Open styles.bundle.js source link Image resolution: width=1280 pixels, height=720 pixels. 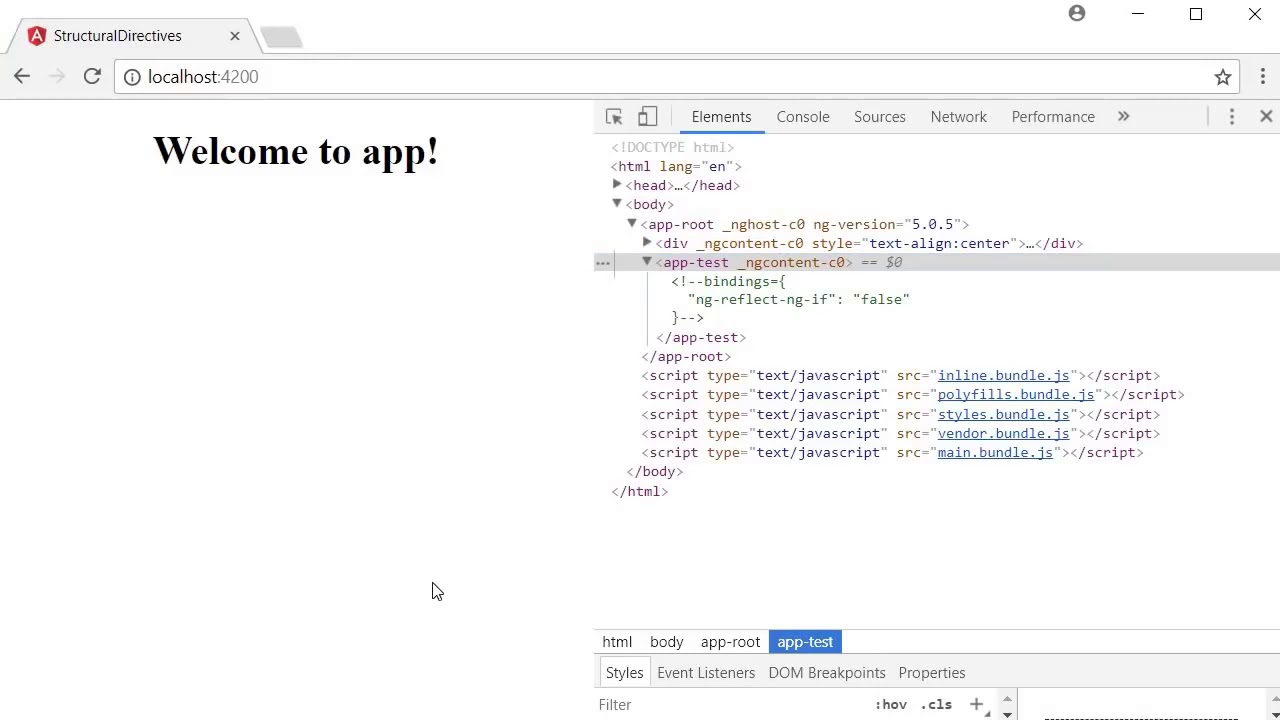(x=1003, y=414)
